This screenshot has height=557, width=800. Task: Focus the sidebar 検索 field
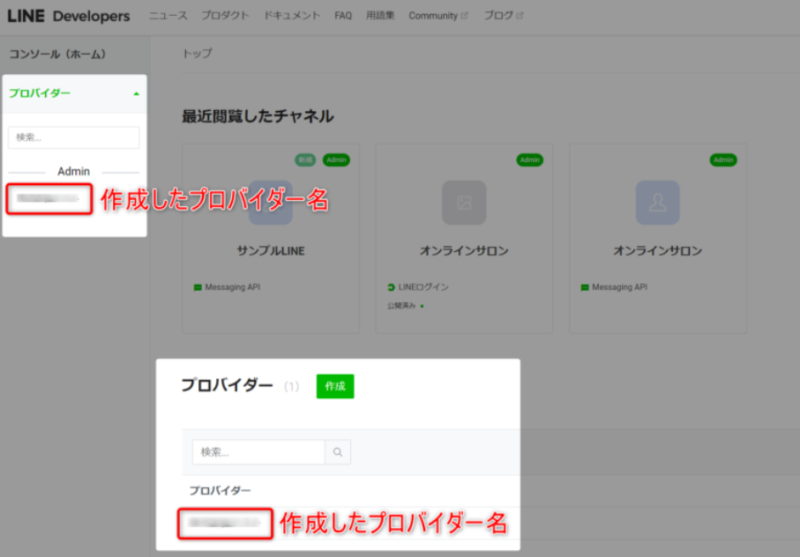pyautogui.click(x=73, y=138)
